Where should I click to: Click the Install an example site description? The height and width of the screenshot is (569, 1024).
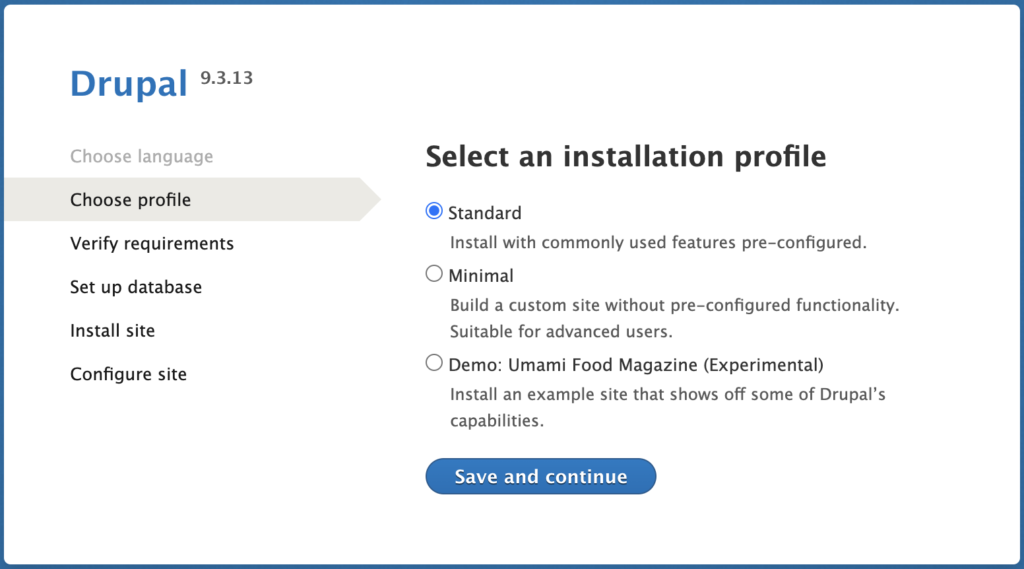click(x=667, y=407)
